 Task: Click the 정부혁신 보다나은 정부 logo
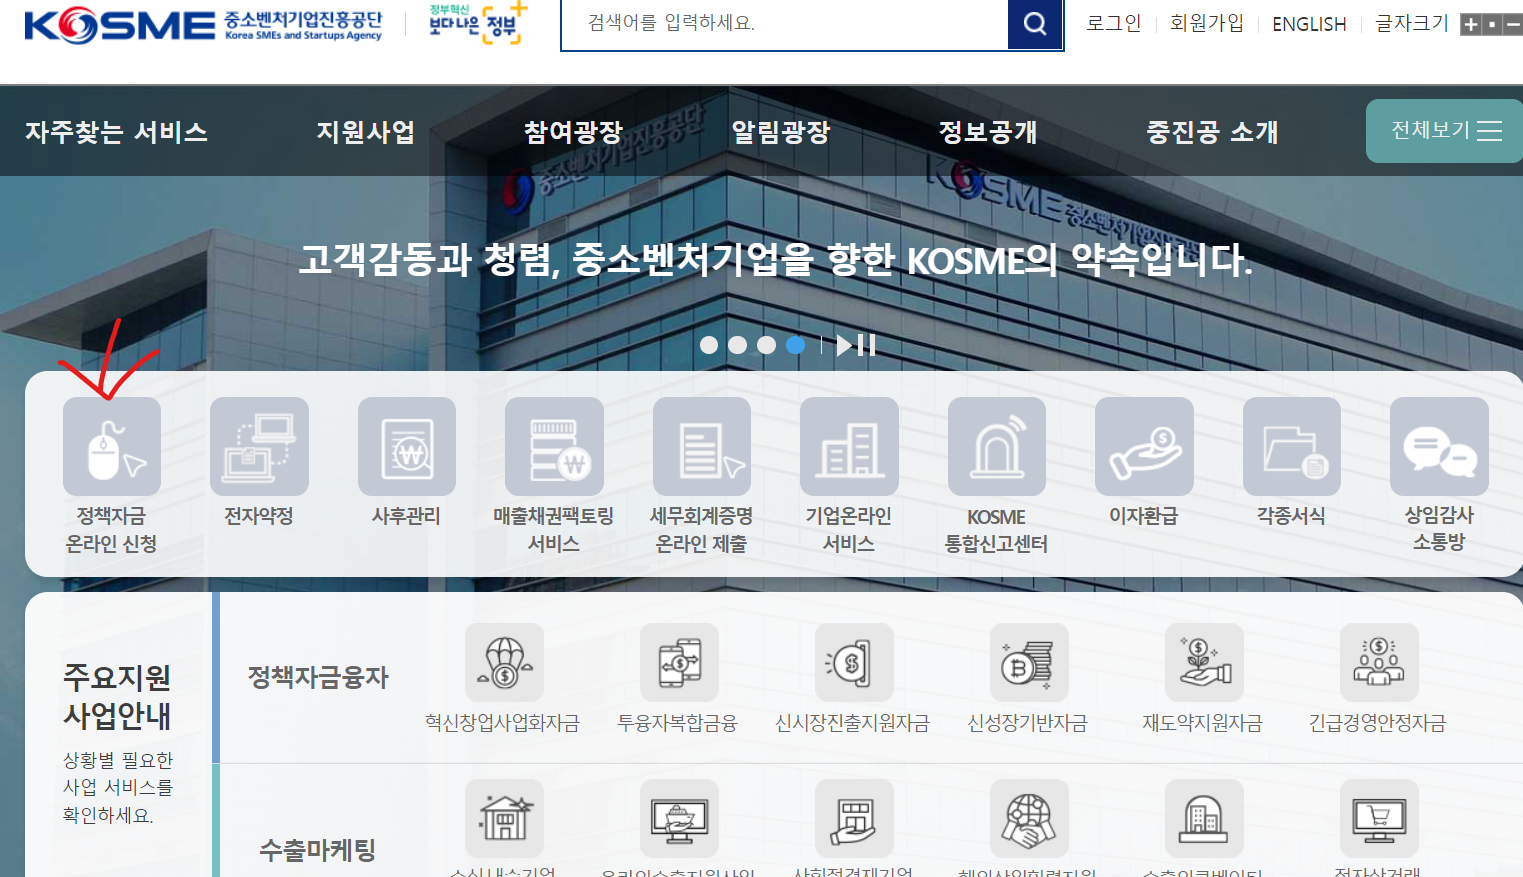coord(477,22)
